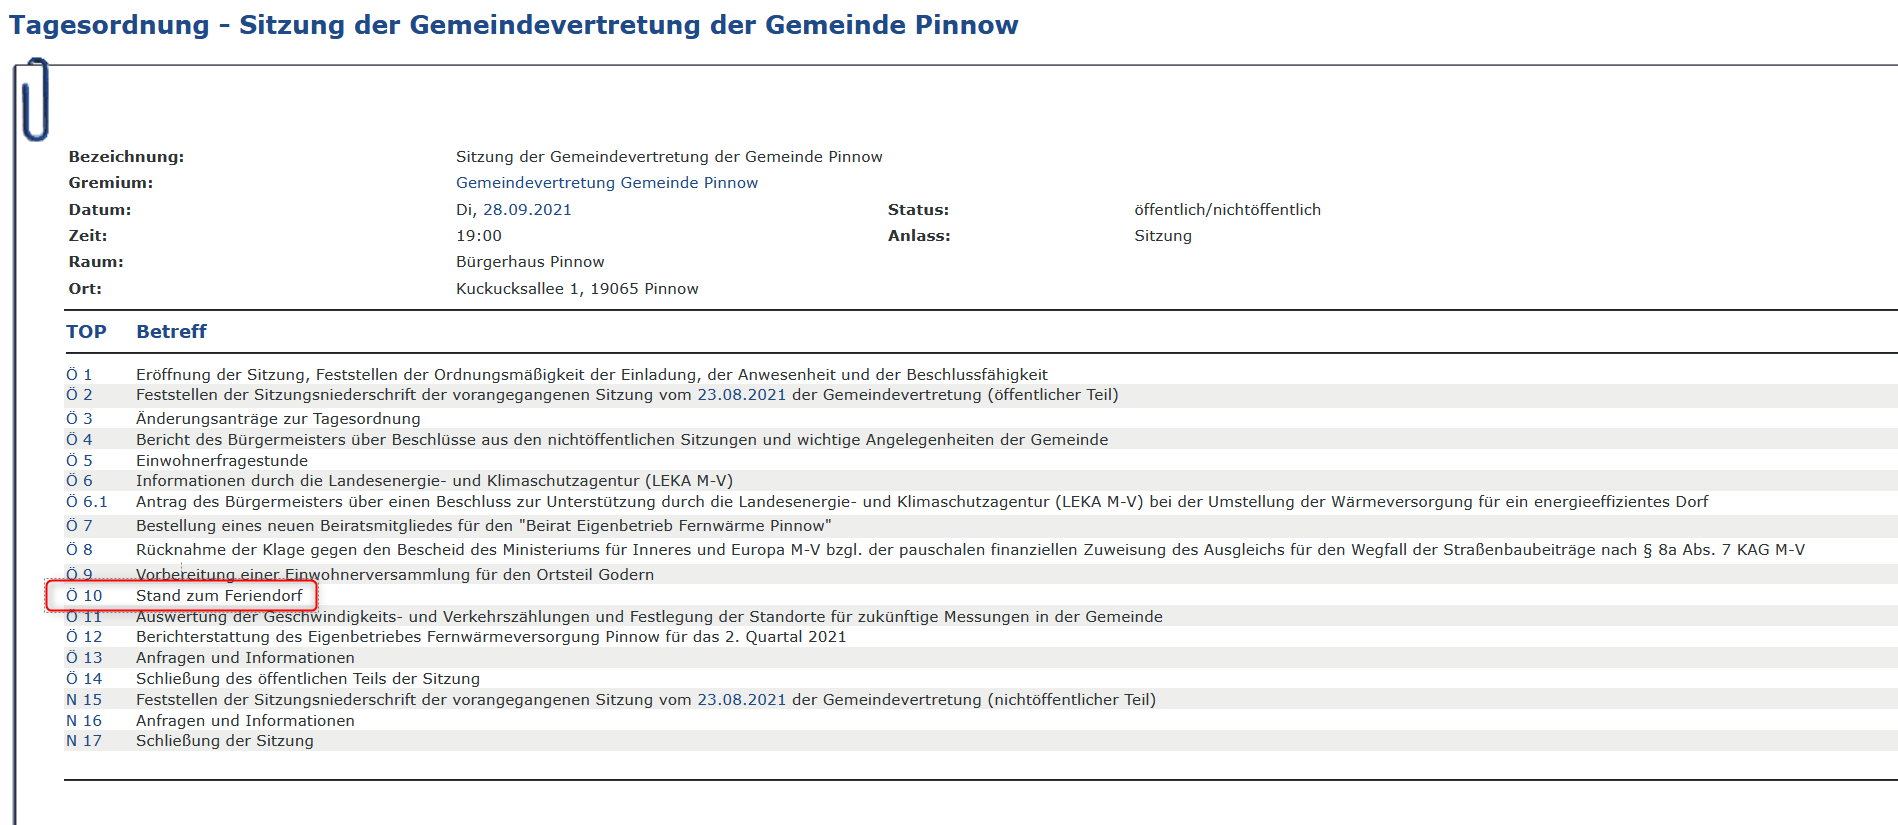
Task: Select Ö 10 Stand zum Feriendorf
Action: [84, 596]
